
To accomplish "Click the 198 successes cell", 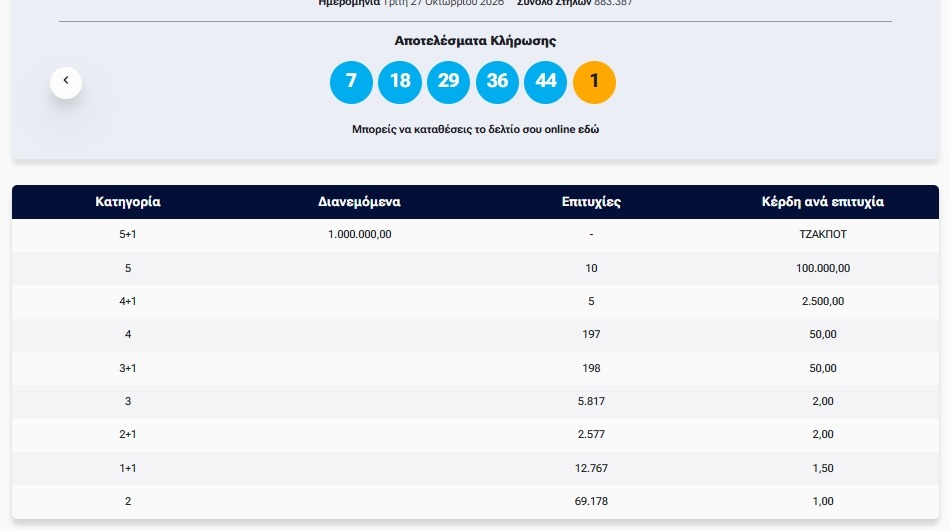I will click(x=591, y=368).
